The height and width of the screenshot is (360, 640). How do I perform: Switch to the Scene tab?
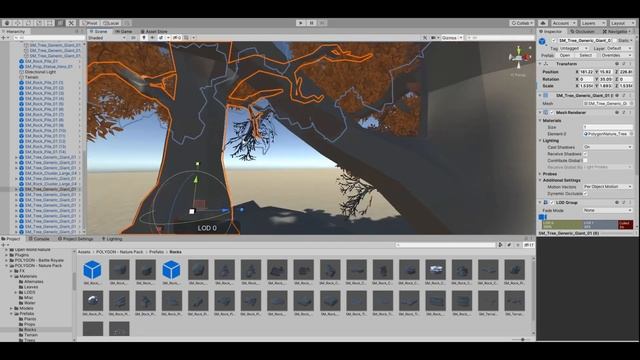(99, 31)
